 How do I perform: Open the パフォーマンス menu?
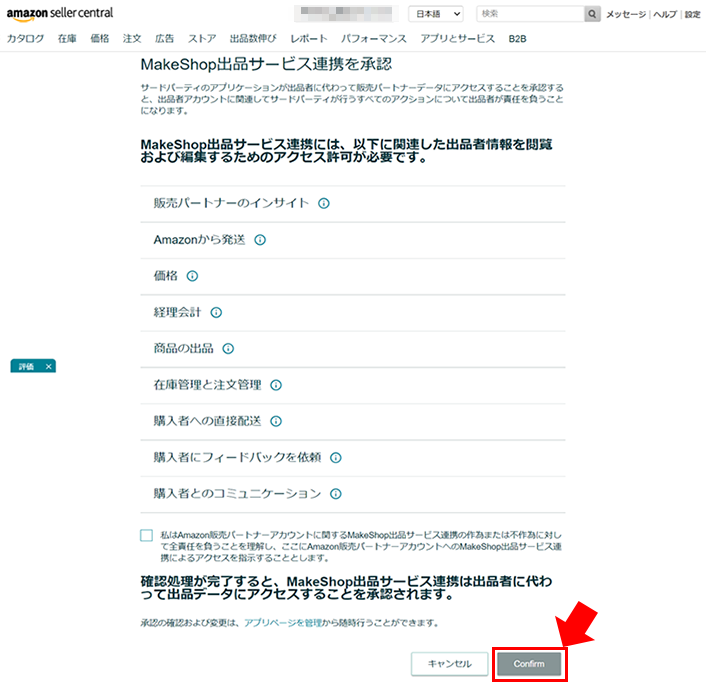coord(374,39)
